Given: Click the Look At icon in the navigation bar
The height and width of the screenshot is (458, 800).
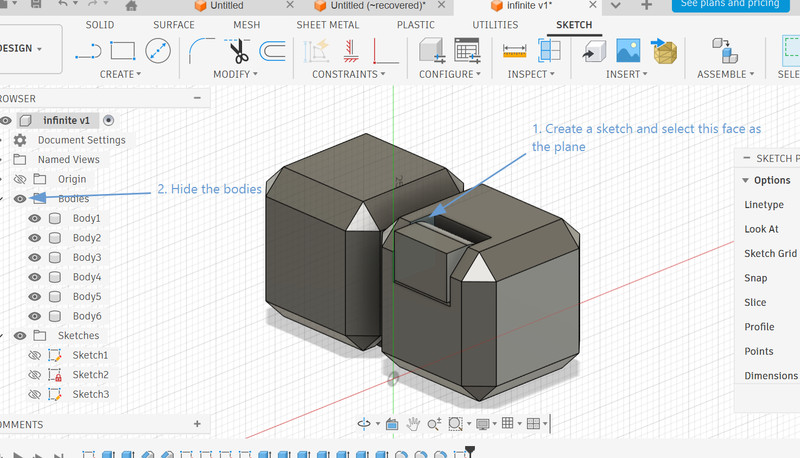Looking at the screenshot, I should click(392, 424).
